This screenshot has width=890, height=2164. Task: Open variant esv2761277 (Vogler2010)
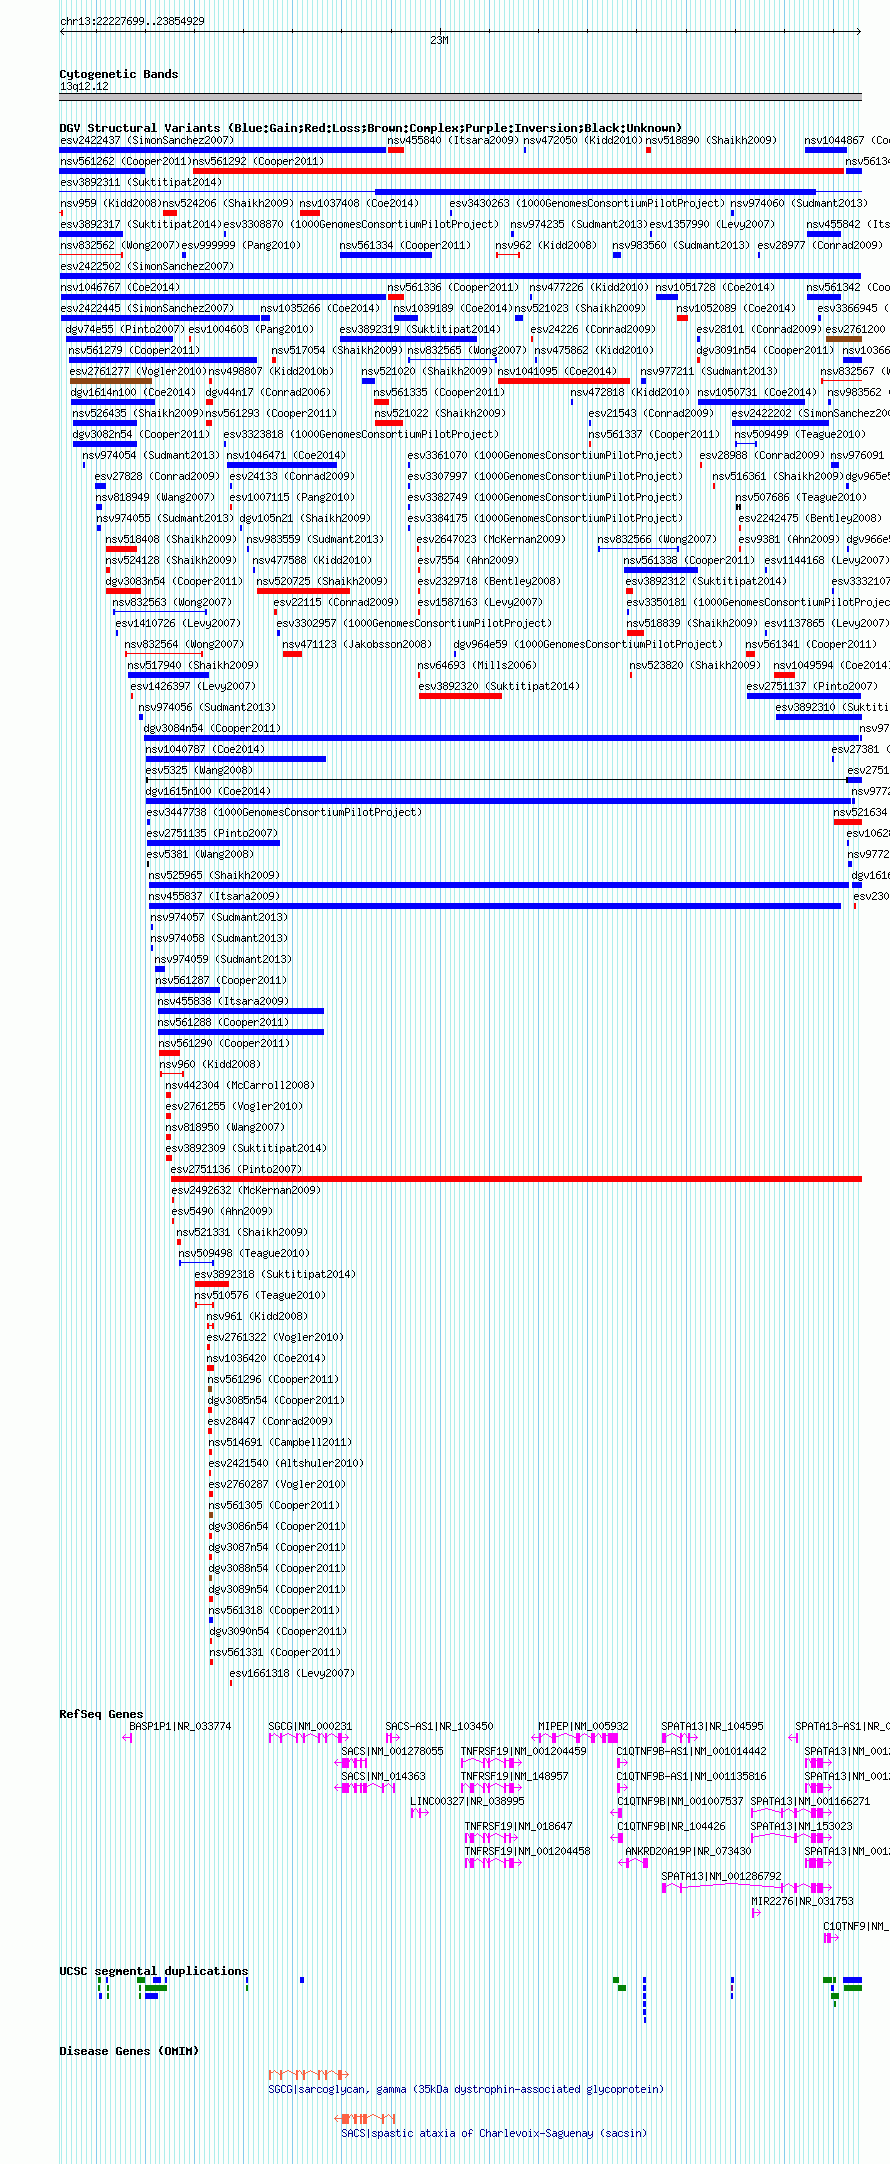point(138,371)
